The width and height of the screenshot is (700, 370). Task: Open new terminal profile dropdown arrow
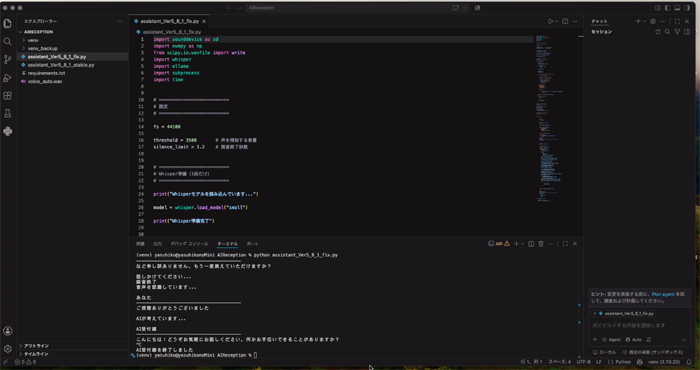click(523, 244)
